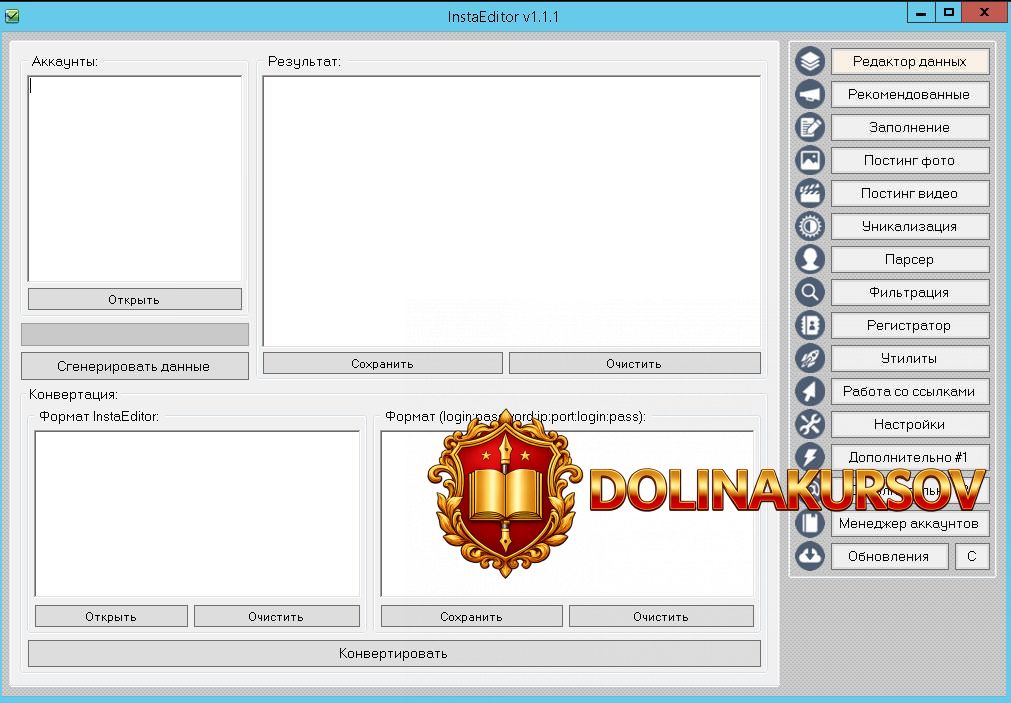Screen dimensions: 1011x703
Task: Open the Настройки panel from the sidebar
Action: pyautogui.click(x=909, y=424)
